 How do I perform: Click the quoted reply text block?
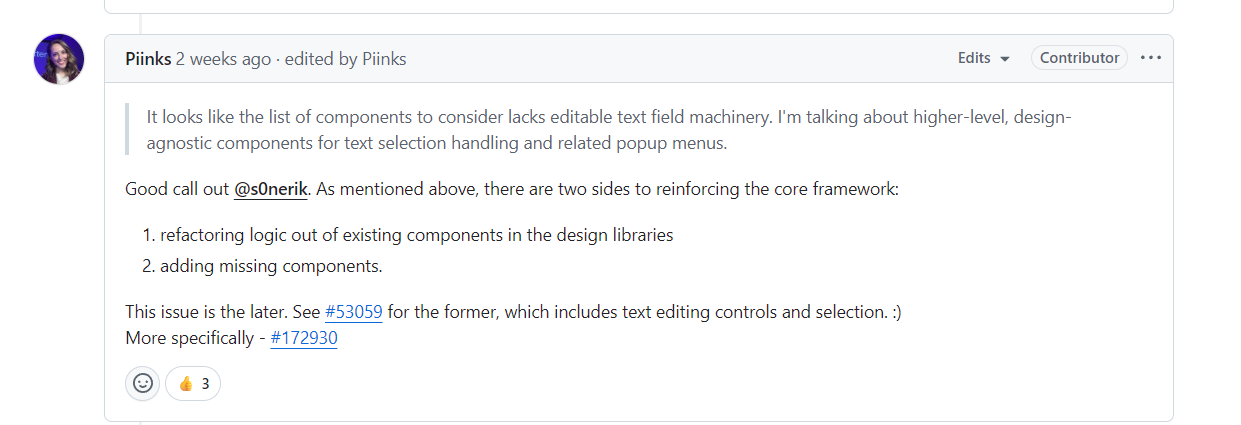608,130
